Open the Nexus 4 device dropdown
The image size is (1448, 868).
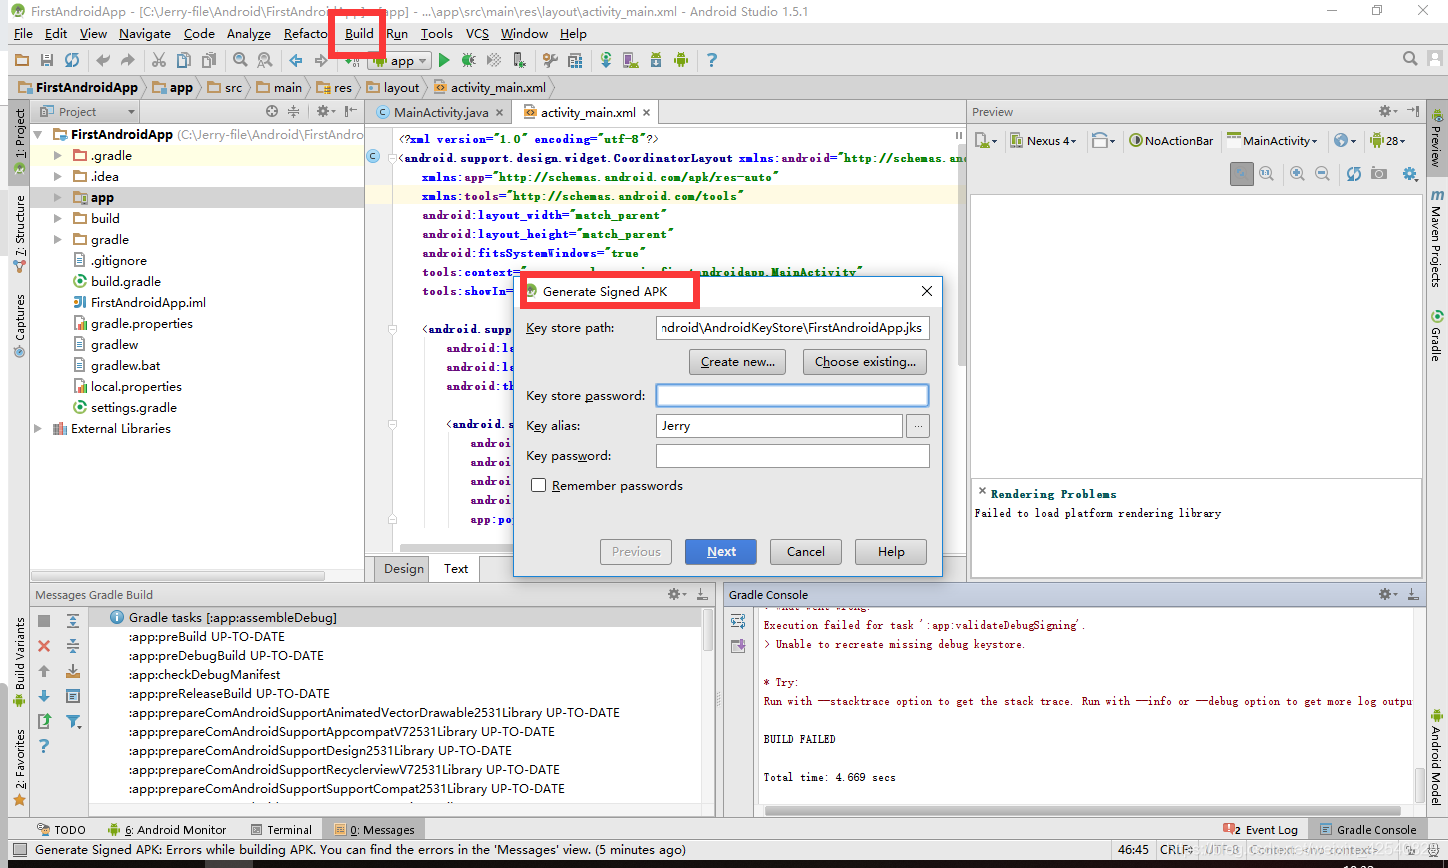(x=1043, y=140)
